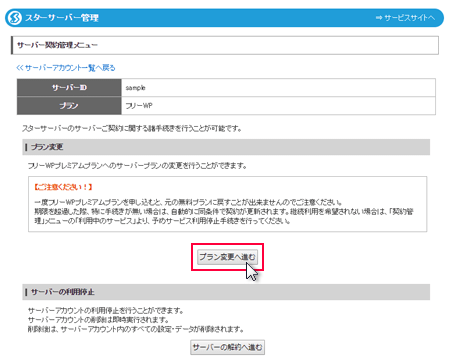Click the サーバーの解約へ進む button

(x=227, y=347)
